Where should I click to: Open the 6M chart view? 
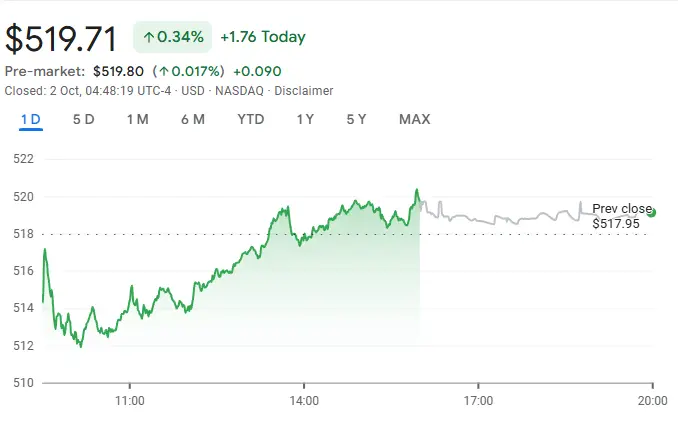point(193,120)
